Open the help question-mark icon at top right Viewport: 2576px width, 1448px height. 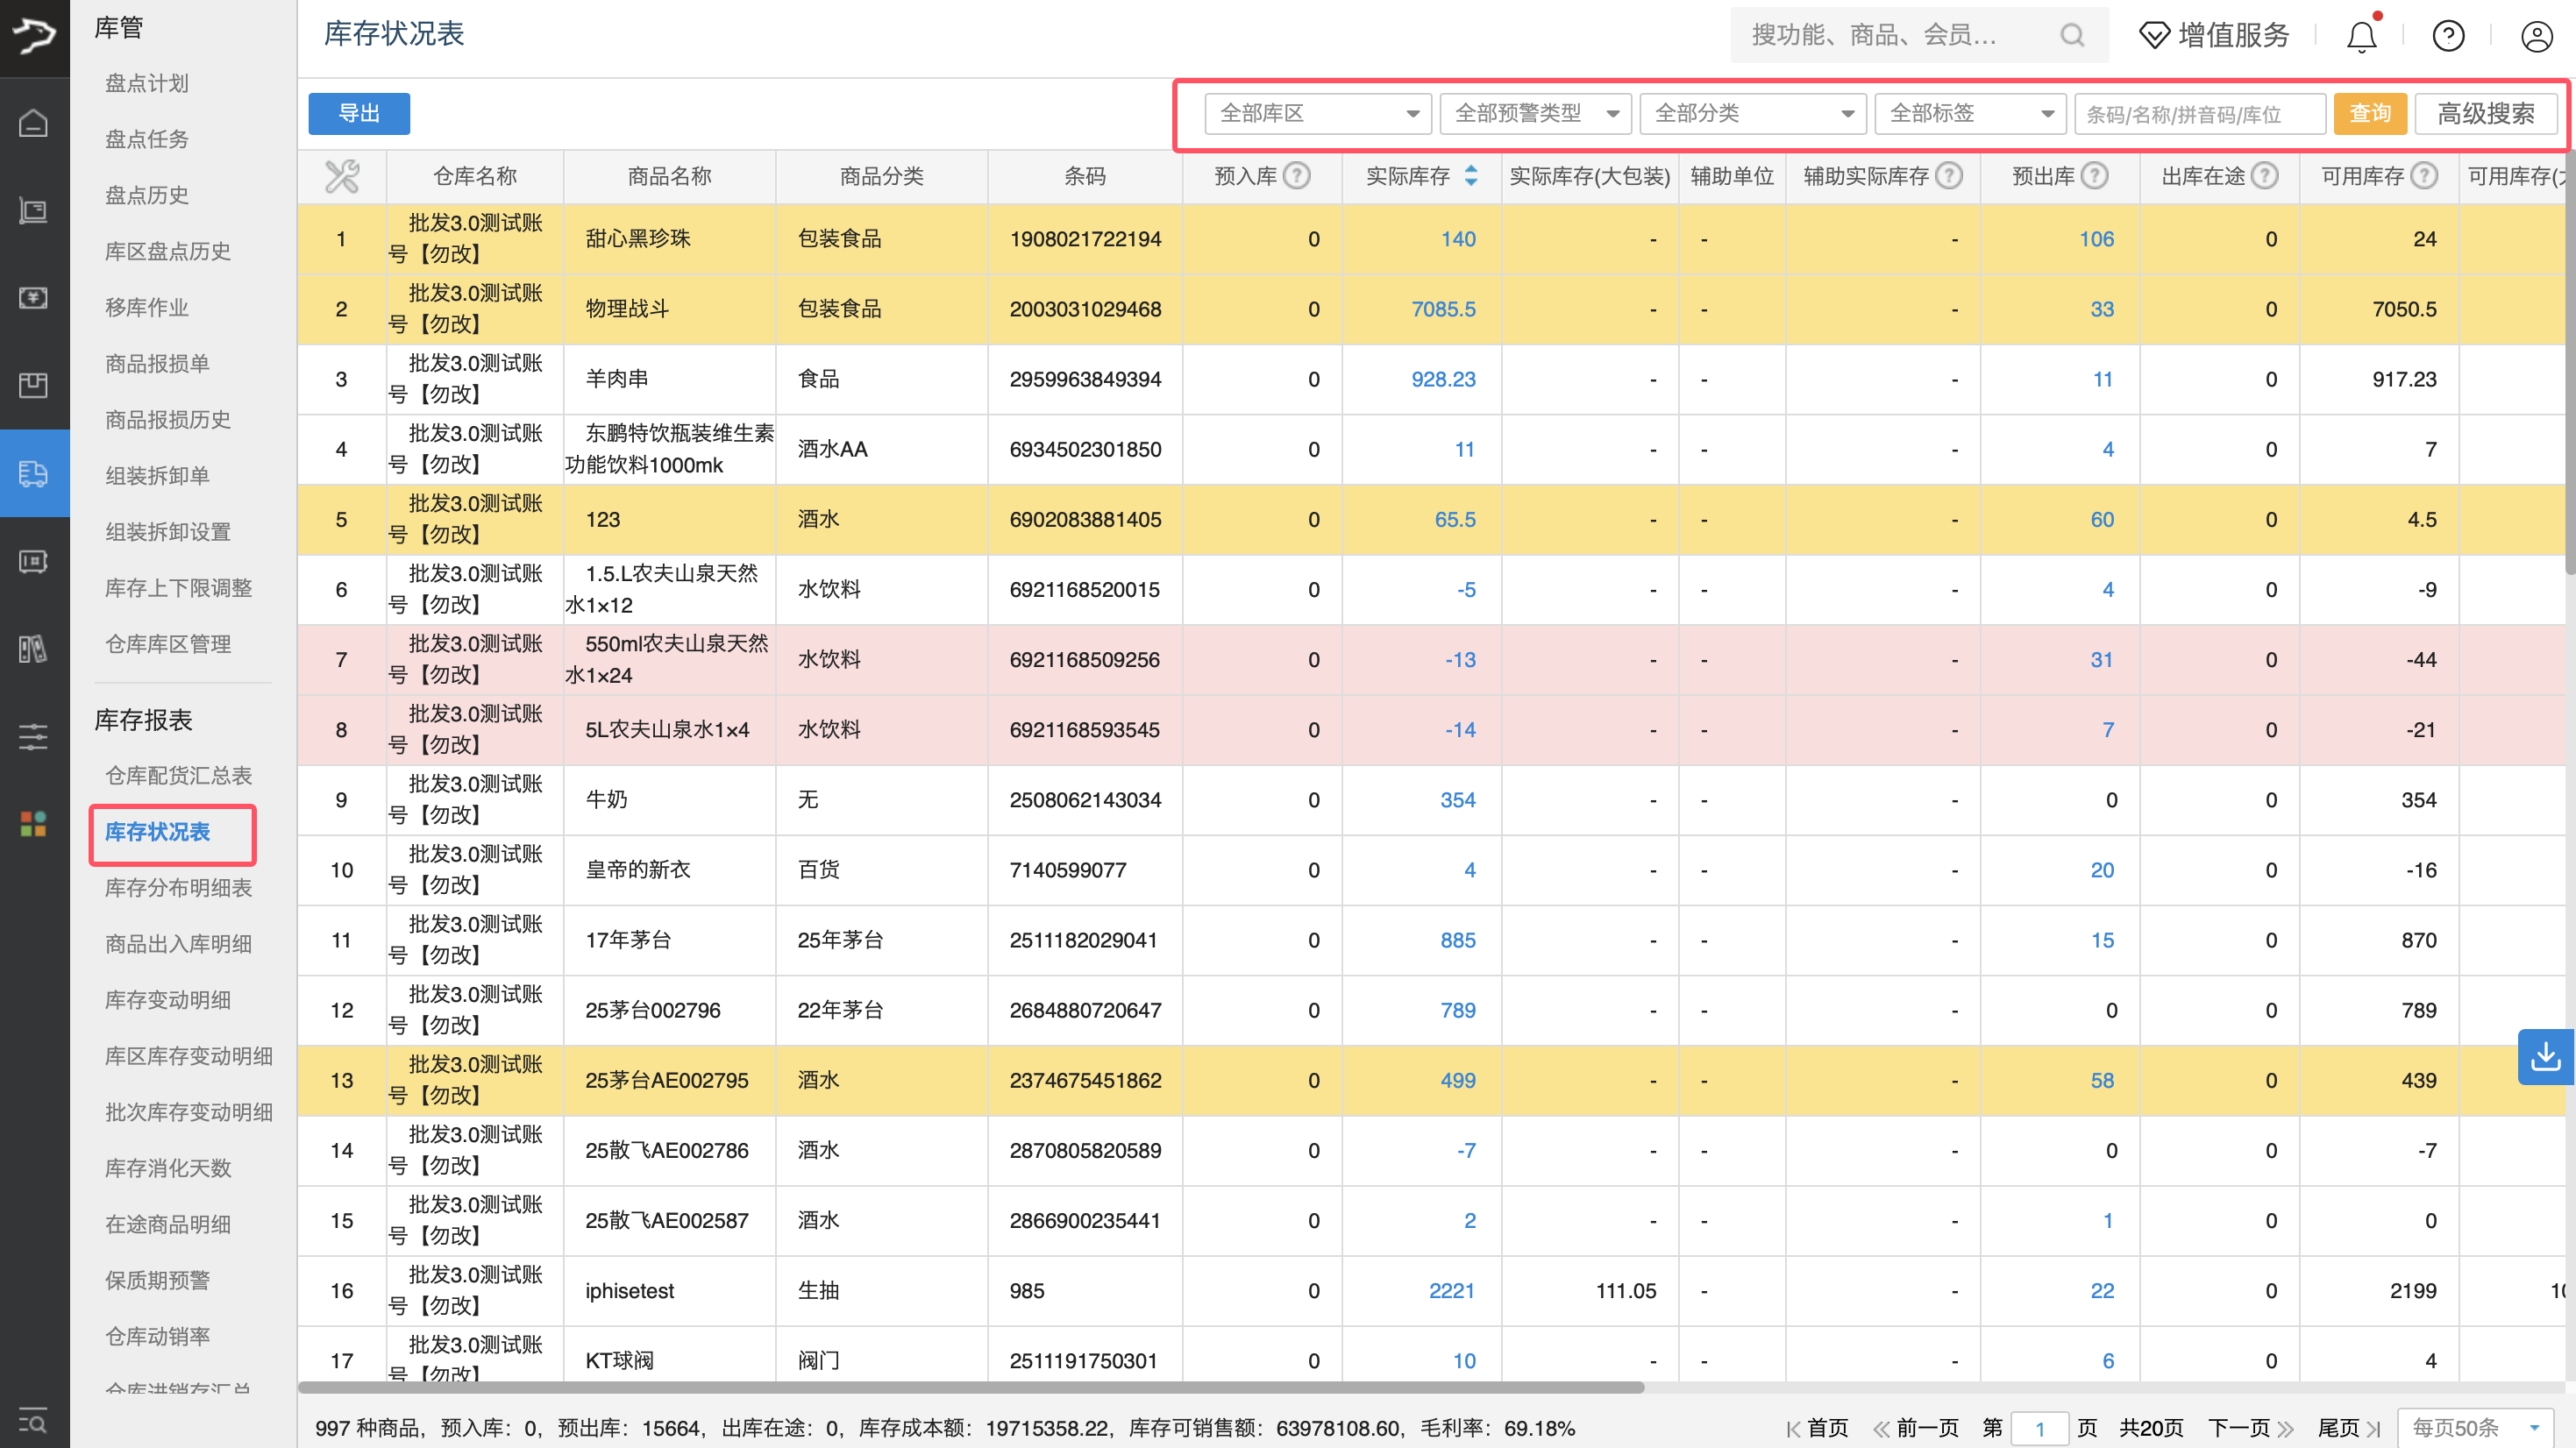click(2448, 35)
